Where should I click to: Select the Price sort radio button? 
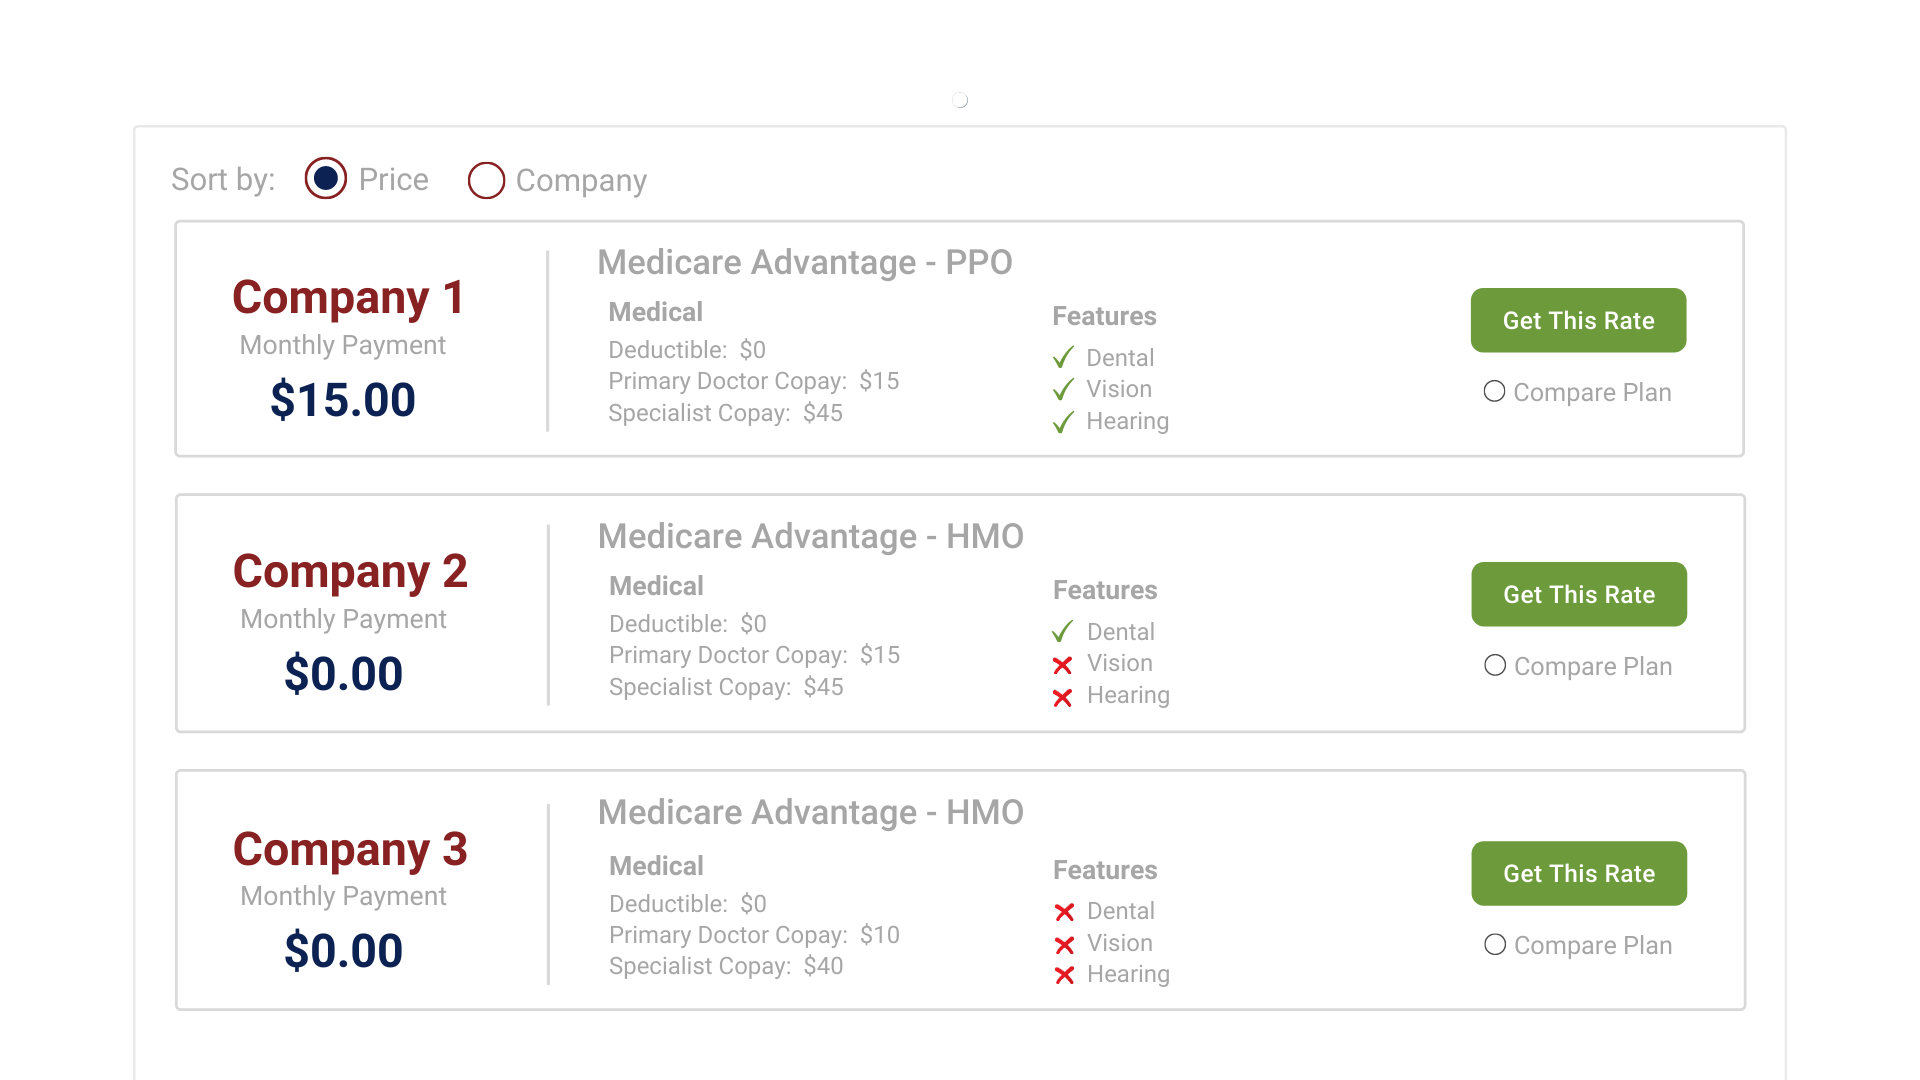click(326, 179)
